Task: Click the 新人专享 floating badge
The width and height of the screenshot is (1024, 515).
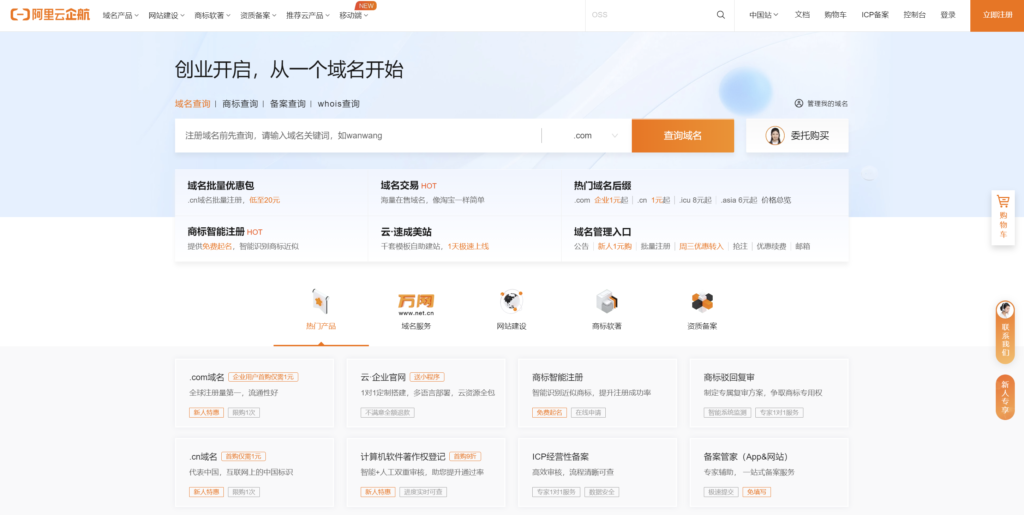Action: (x=1005, y=397)
